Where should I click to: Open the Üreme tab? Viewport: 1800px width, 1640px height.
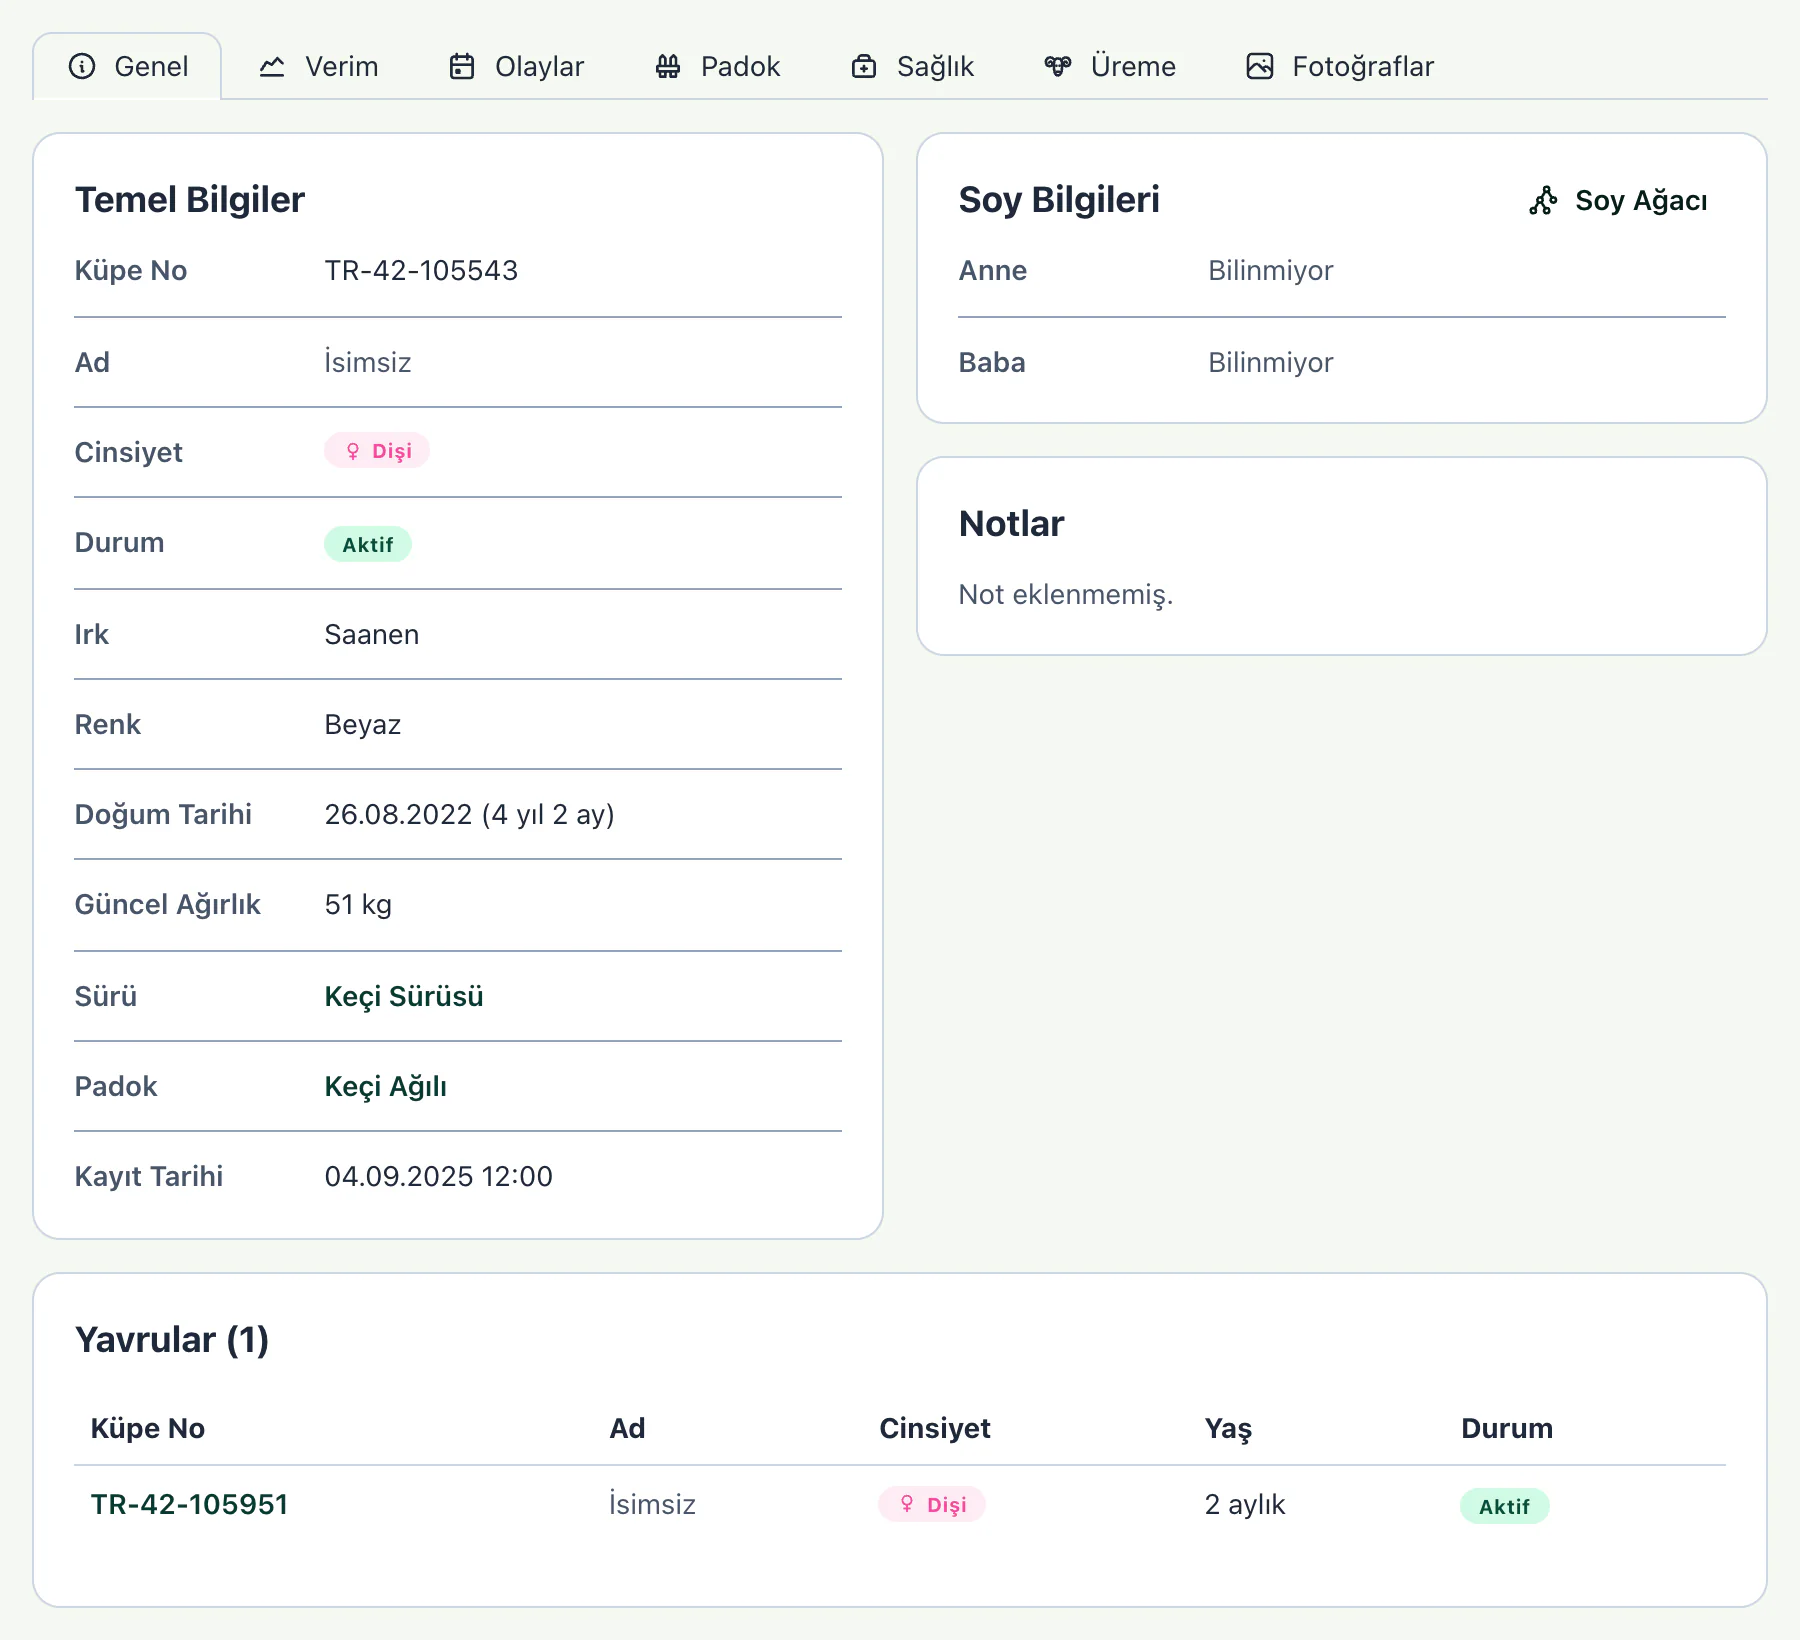[x=1110, y=66]
